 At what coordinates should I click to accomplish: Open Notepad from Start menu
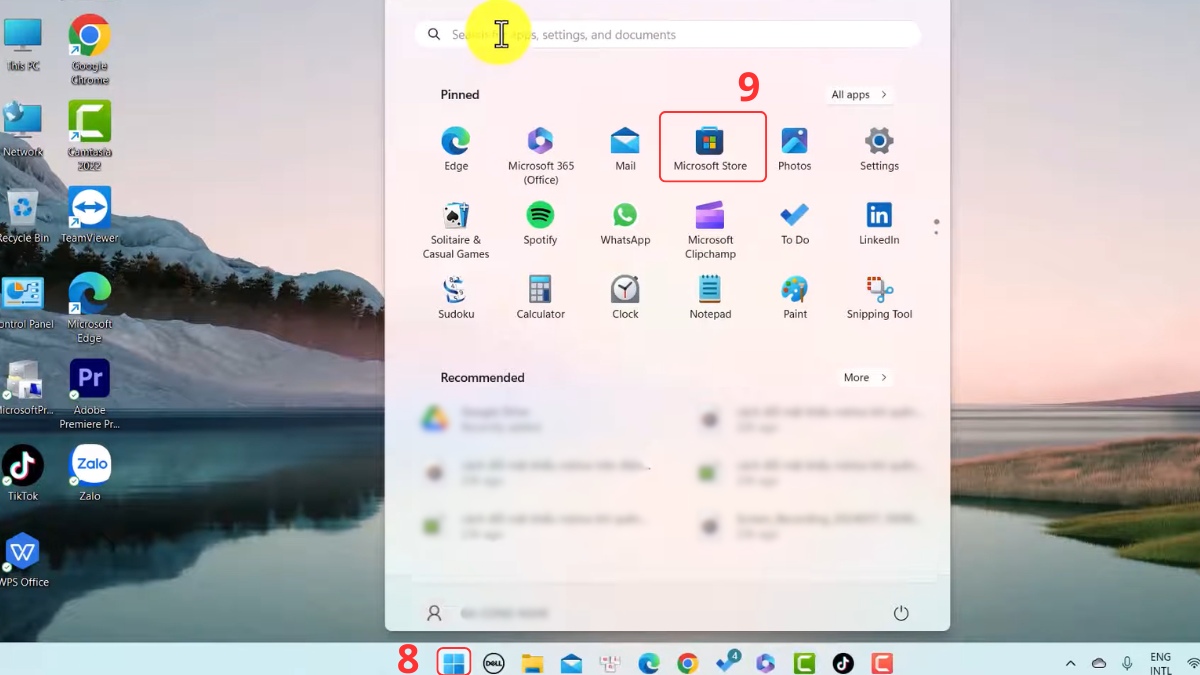711,298
